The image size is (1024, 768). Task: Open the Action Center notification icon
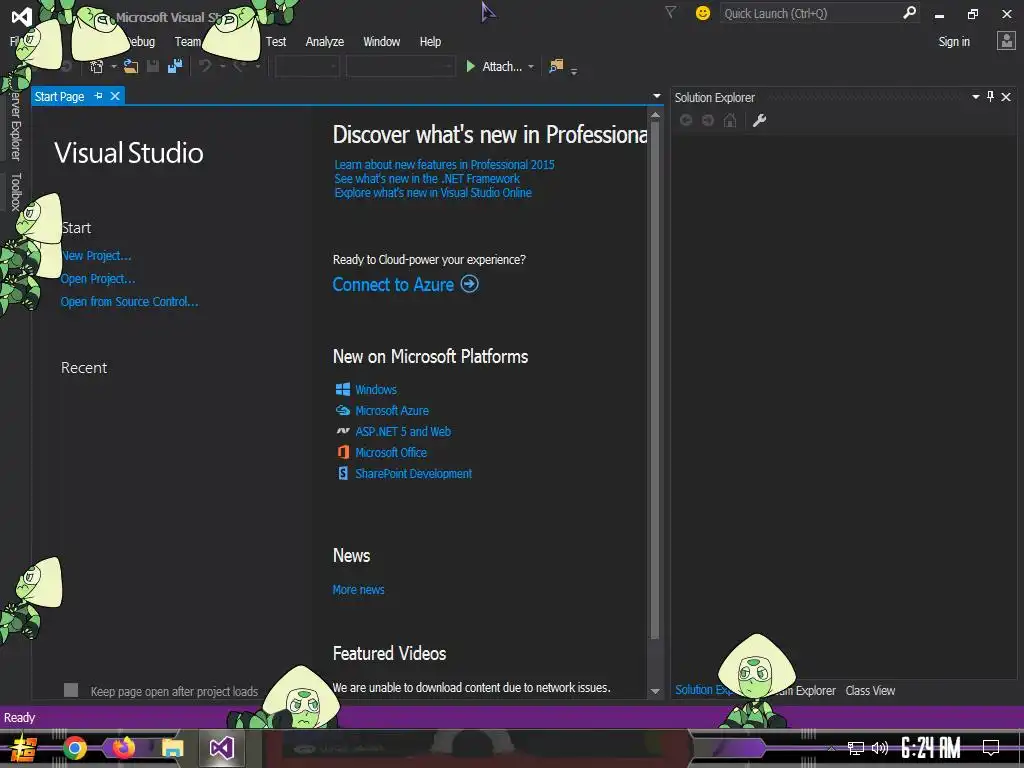click(x=991, y=748)
